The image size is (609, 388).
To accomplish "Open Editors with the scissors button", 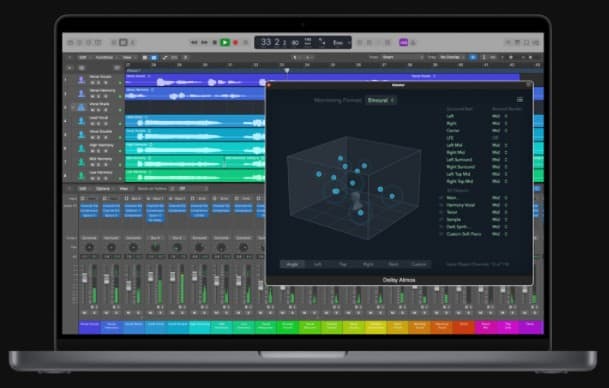I will coord(132,43).
